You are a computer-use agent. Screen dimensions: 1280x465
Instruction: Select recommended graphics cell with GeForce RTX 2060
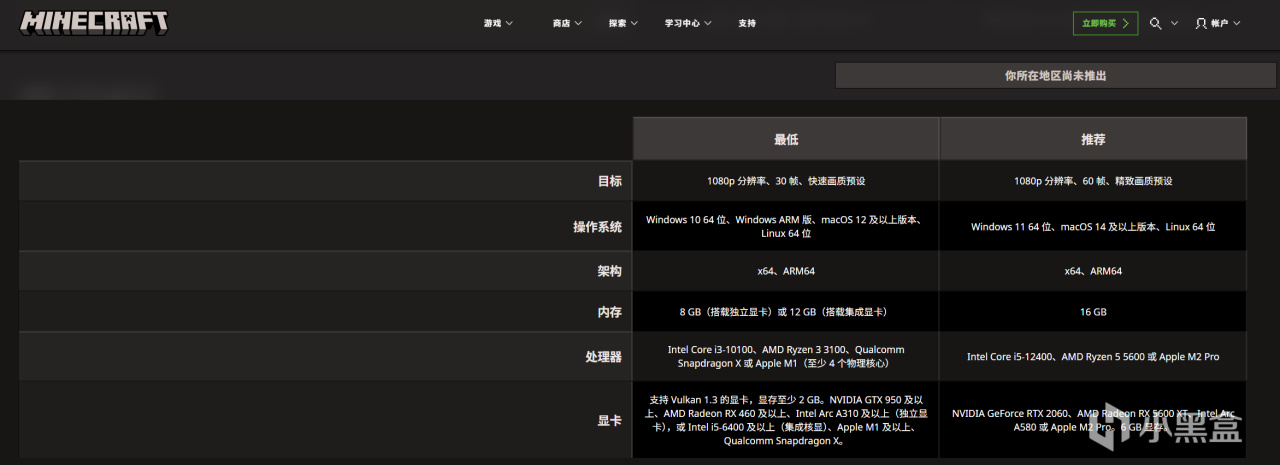[1093, 420]
